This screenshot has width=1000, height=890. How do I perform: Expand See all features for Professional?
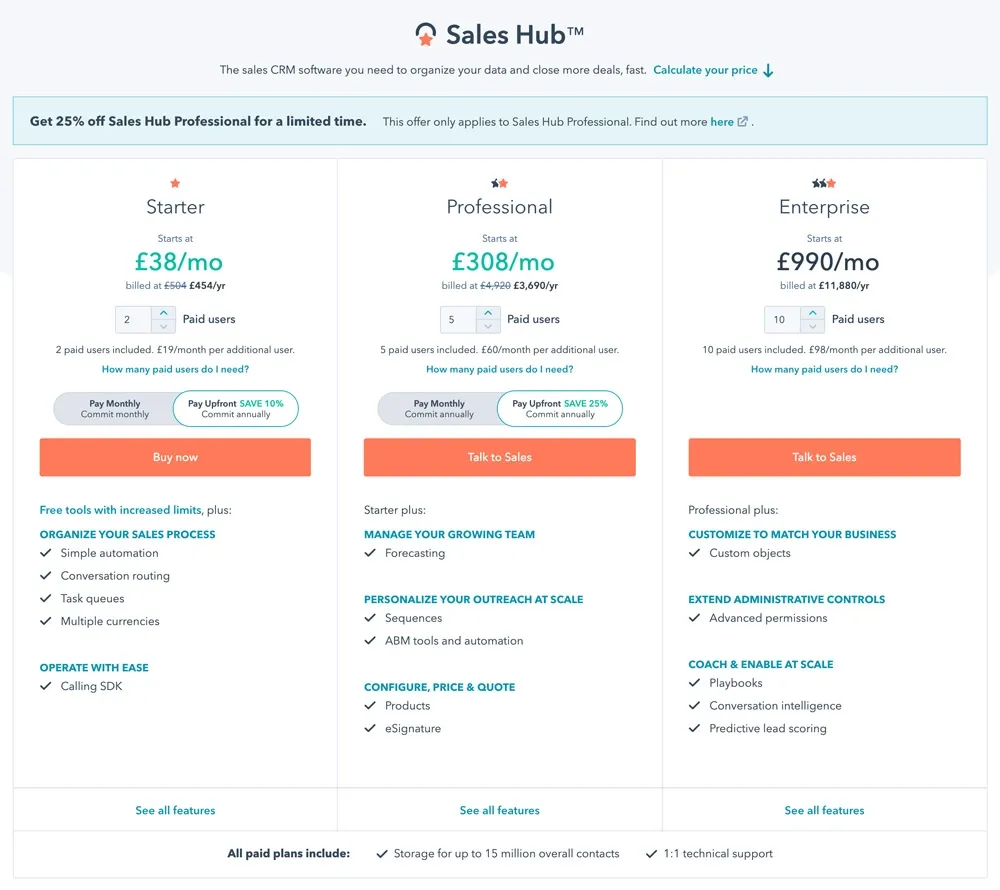(x=499, y=810)
